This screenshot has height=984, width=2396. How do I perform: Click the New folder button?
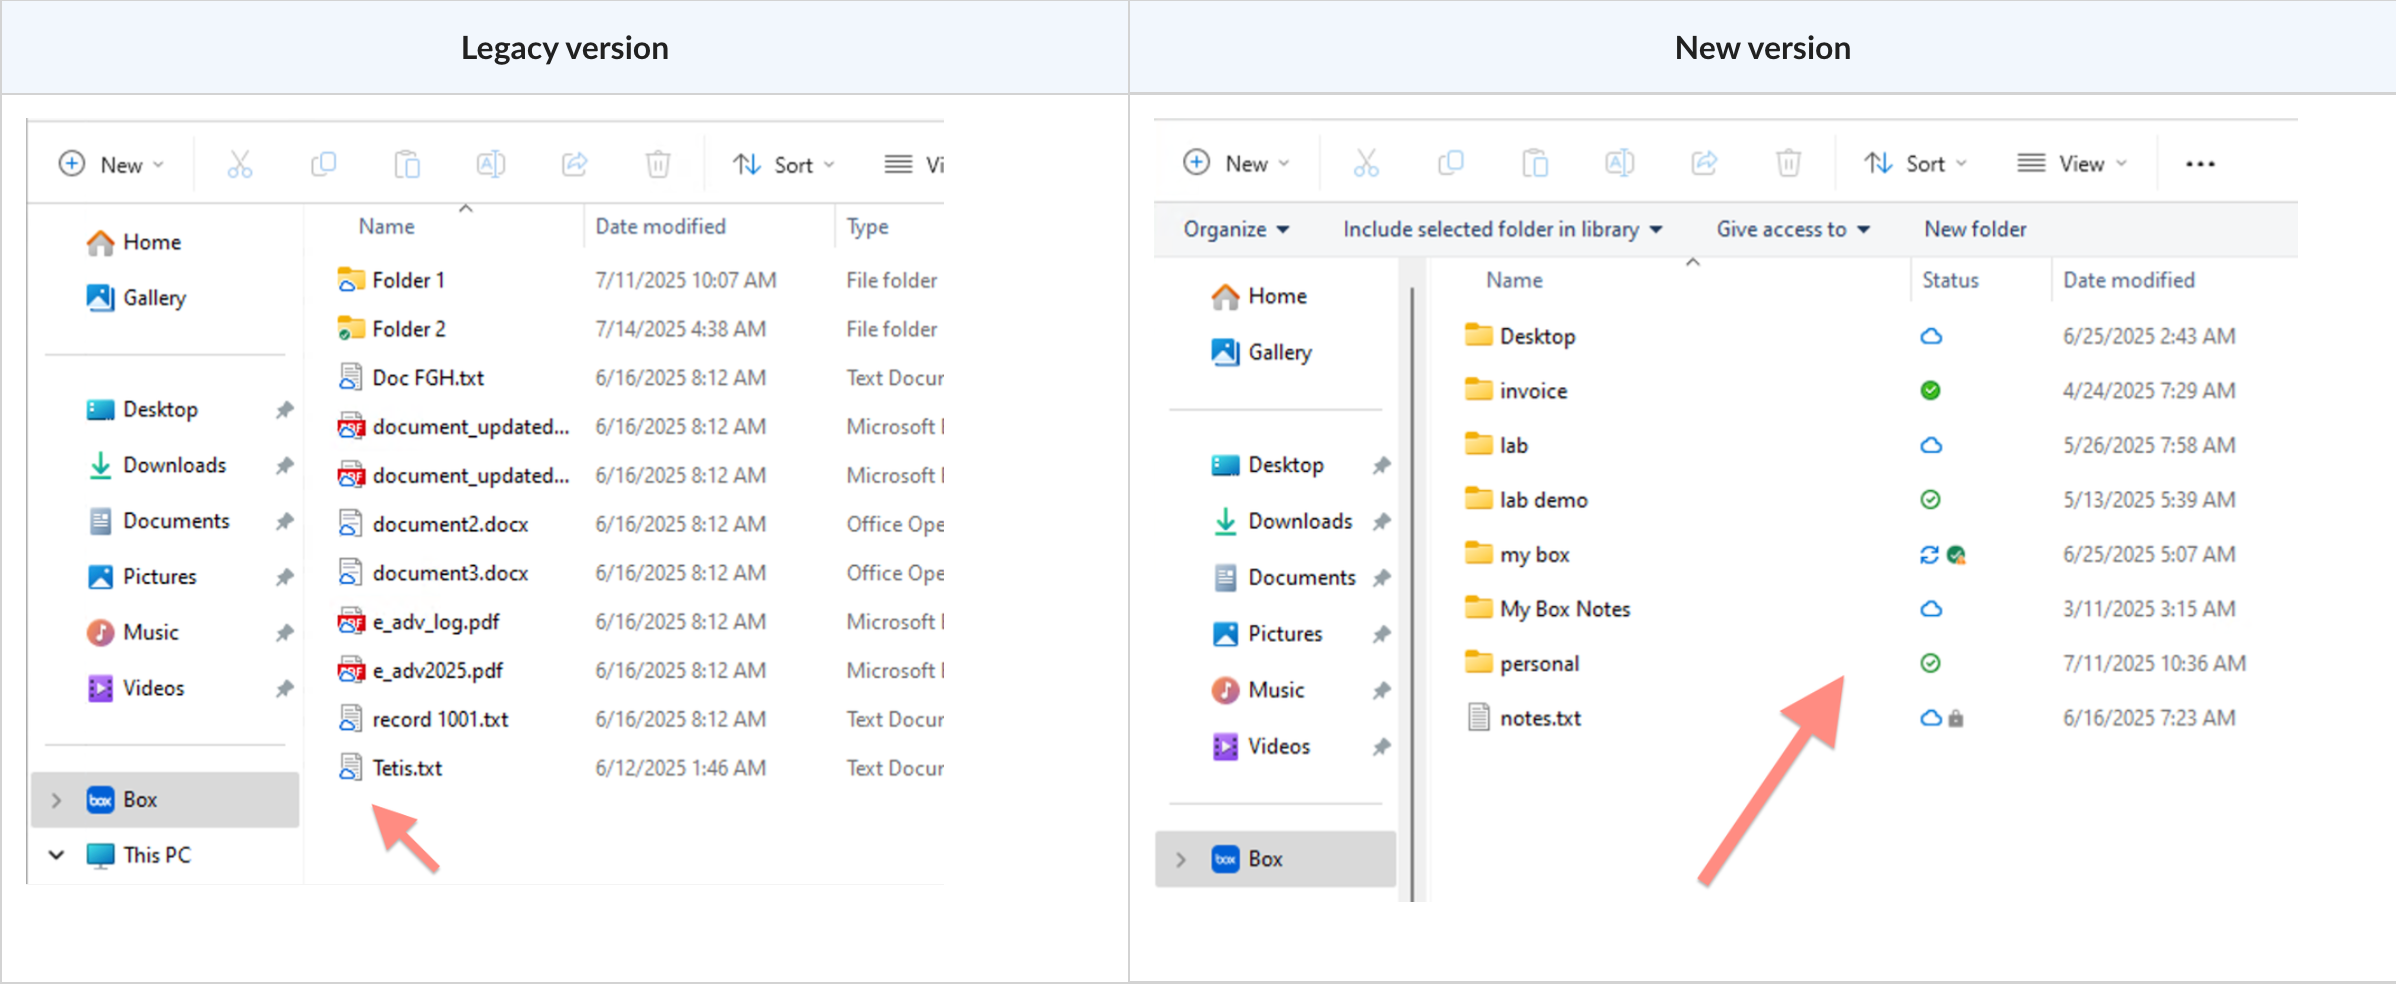coord(1974,229)
